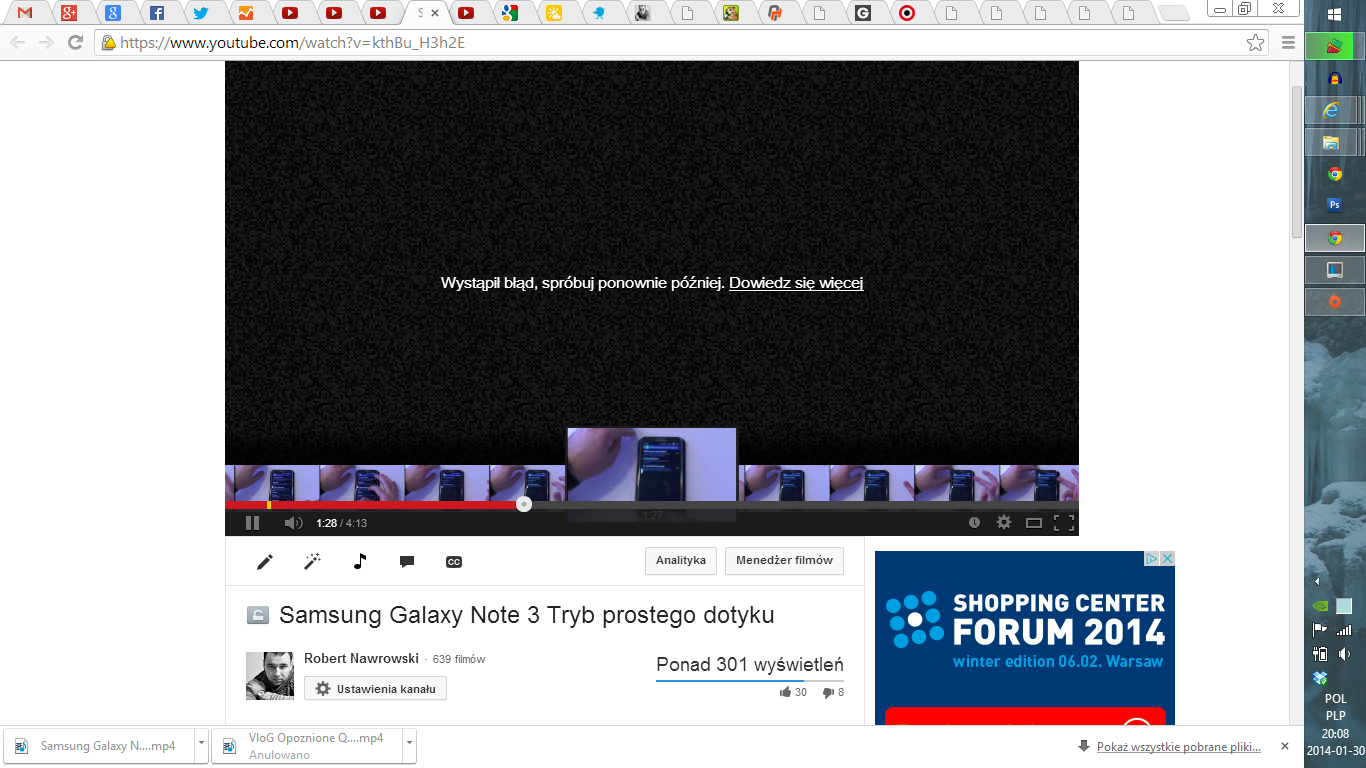Open the pencil edit video info icon

tap(265, 562)
